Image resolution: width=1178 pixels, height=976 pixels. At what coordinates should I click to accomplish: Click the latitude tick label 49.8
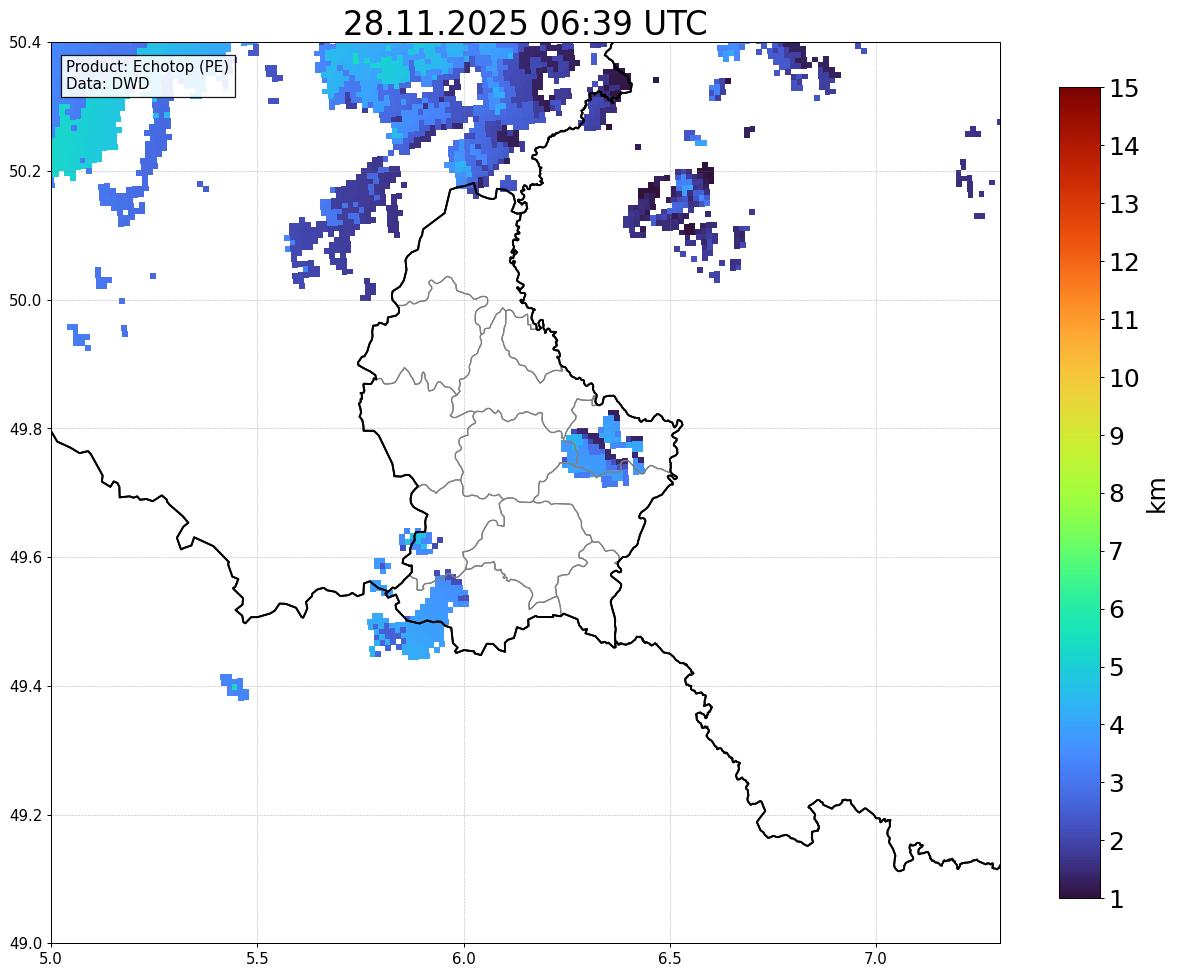[x=25, y=429]
